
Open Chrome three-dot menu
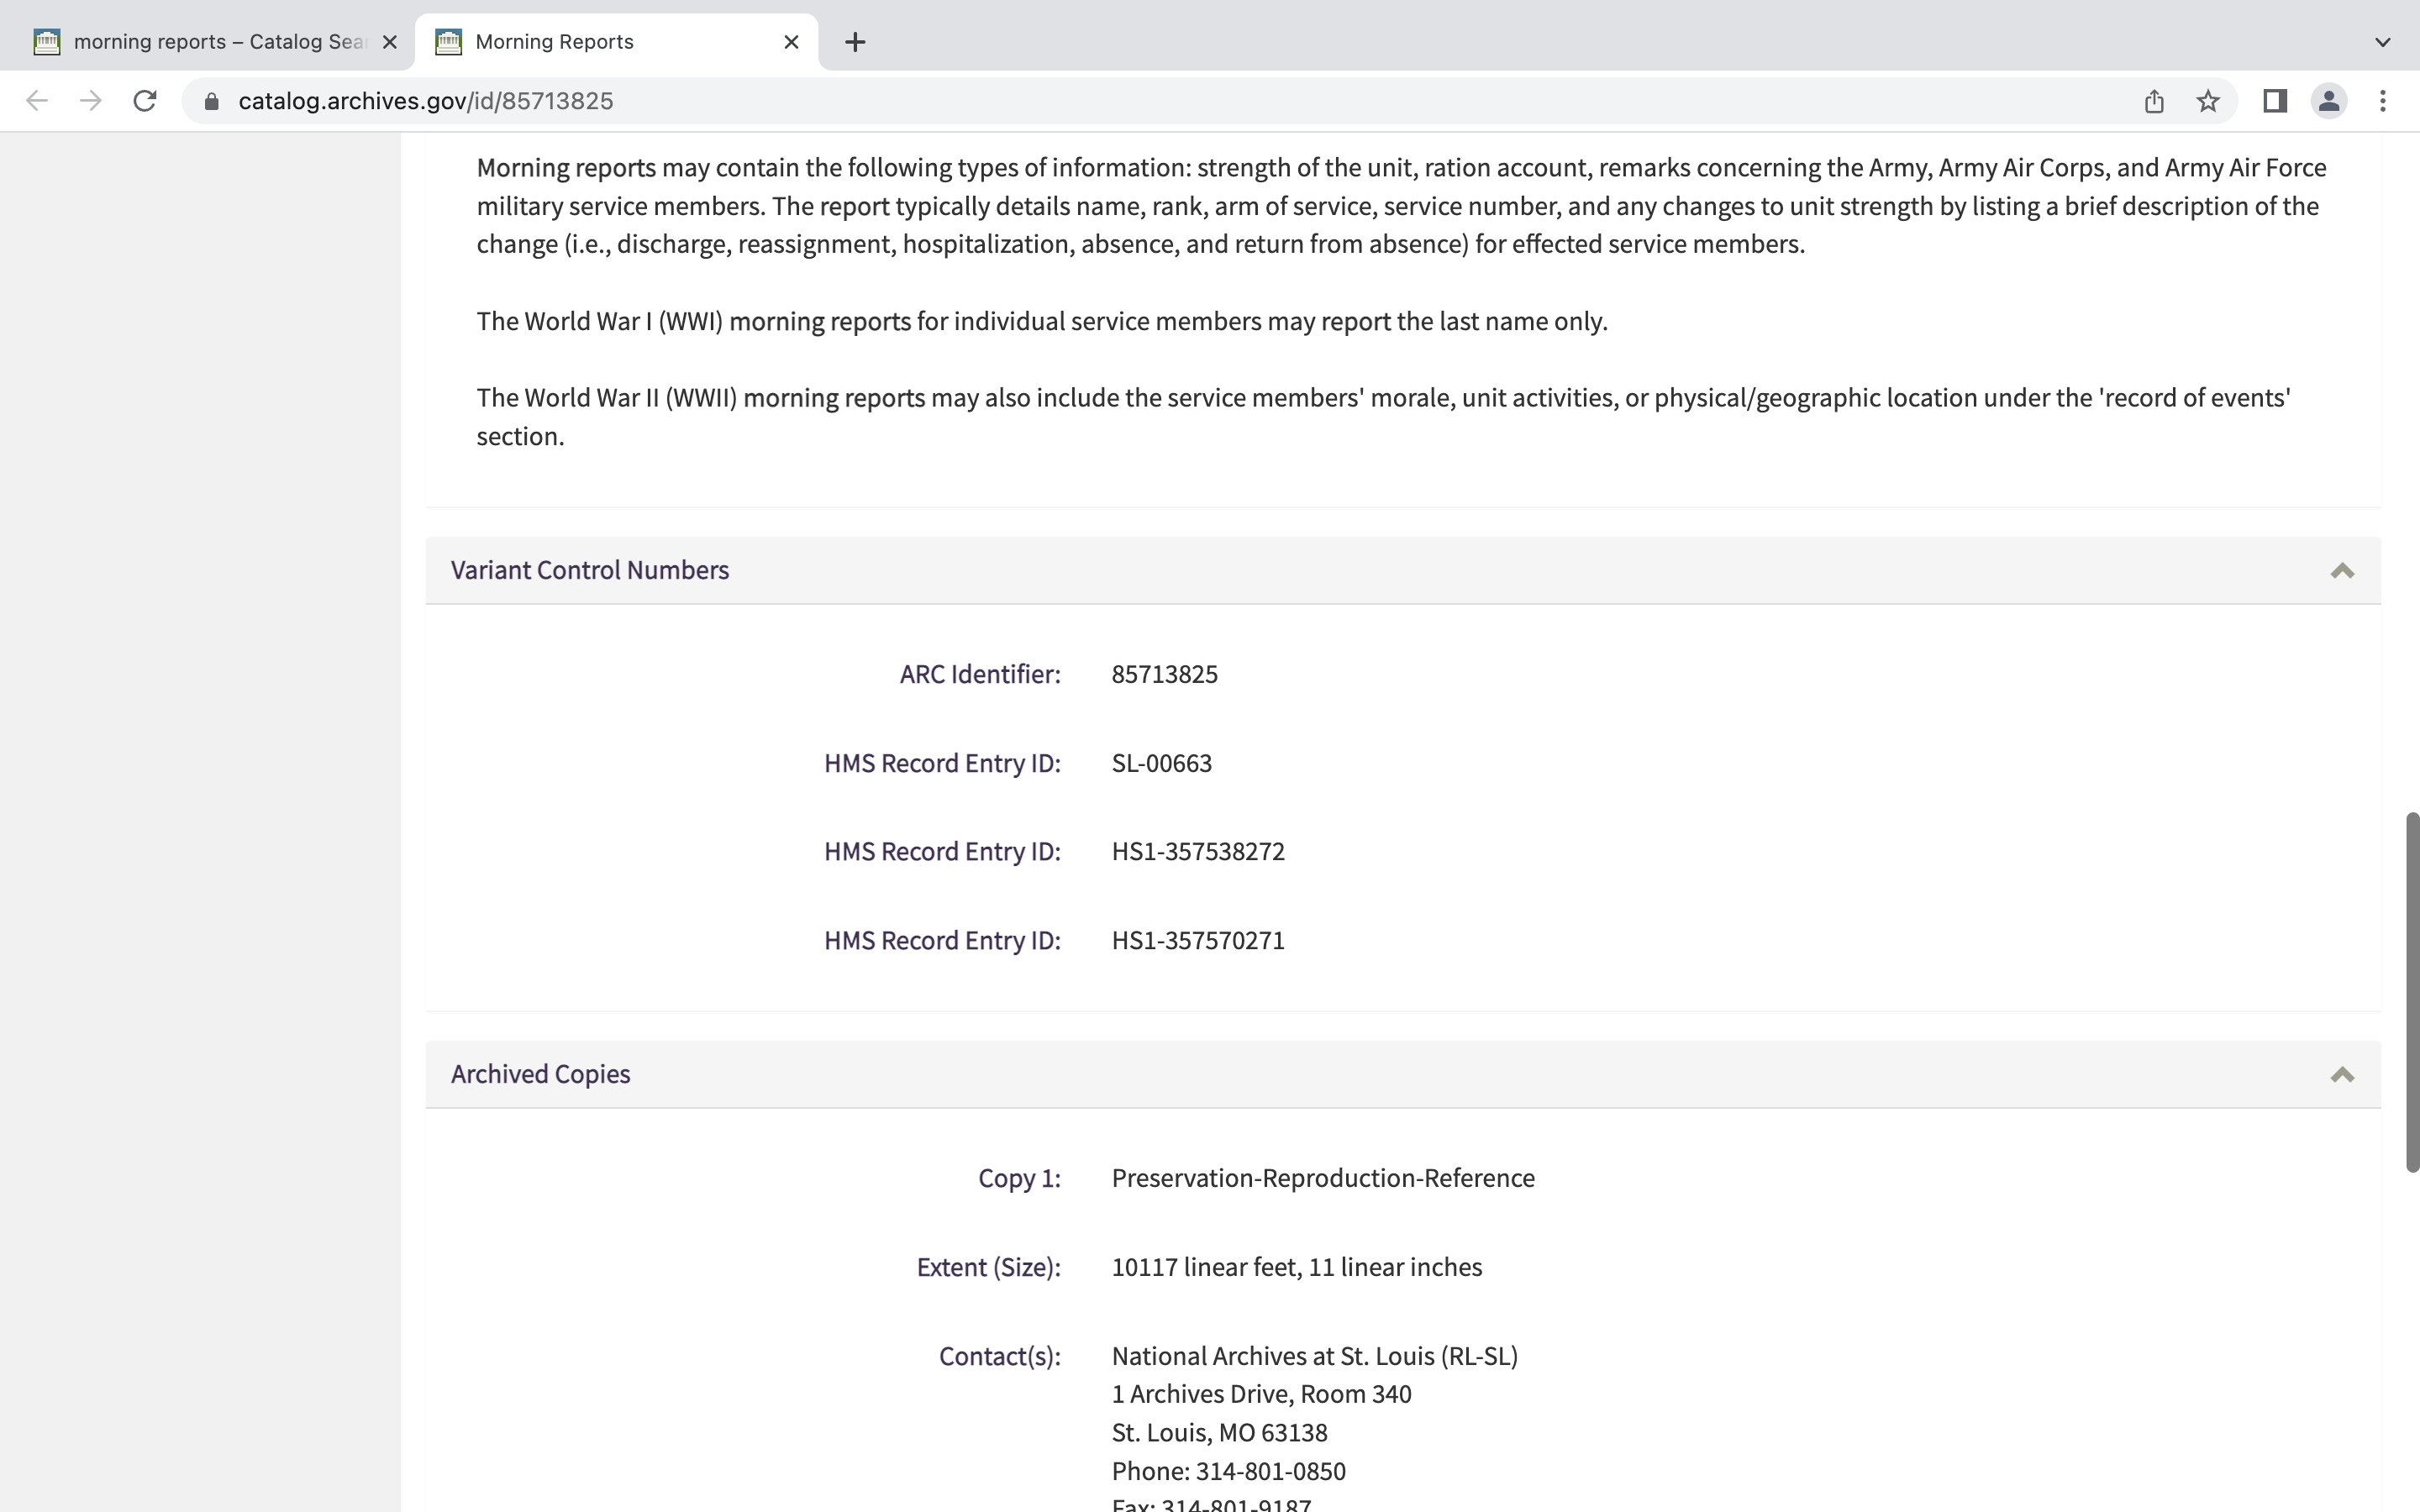tap(2382, 101)
